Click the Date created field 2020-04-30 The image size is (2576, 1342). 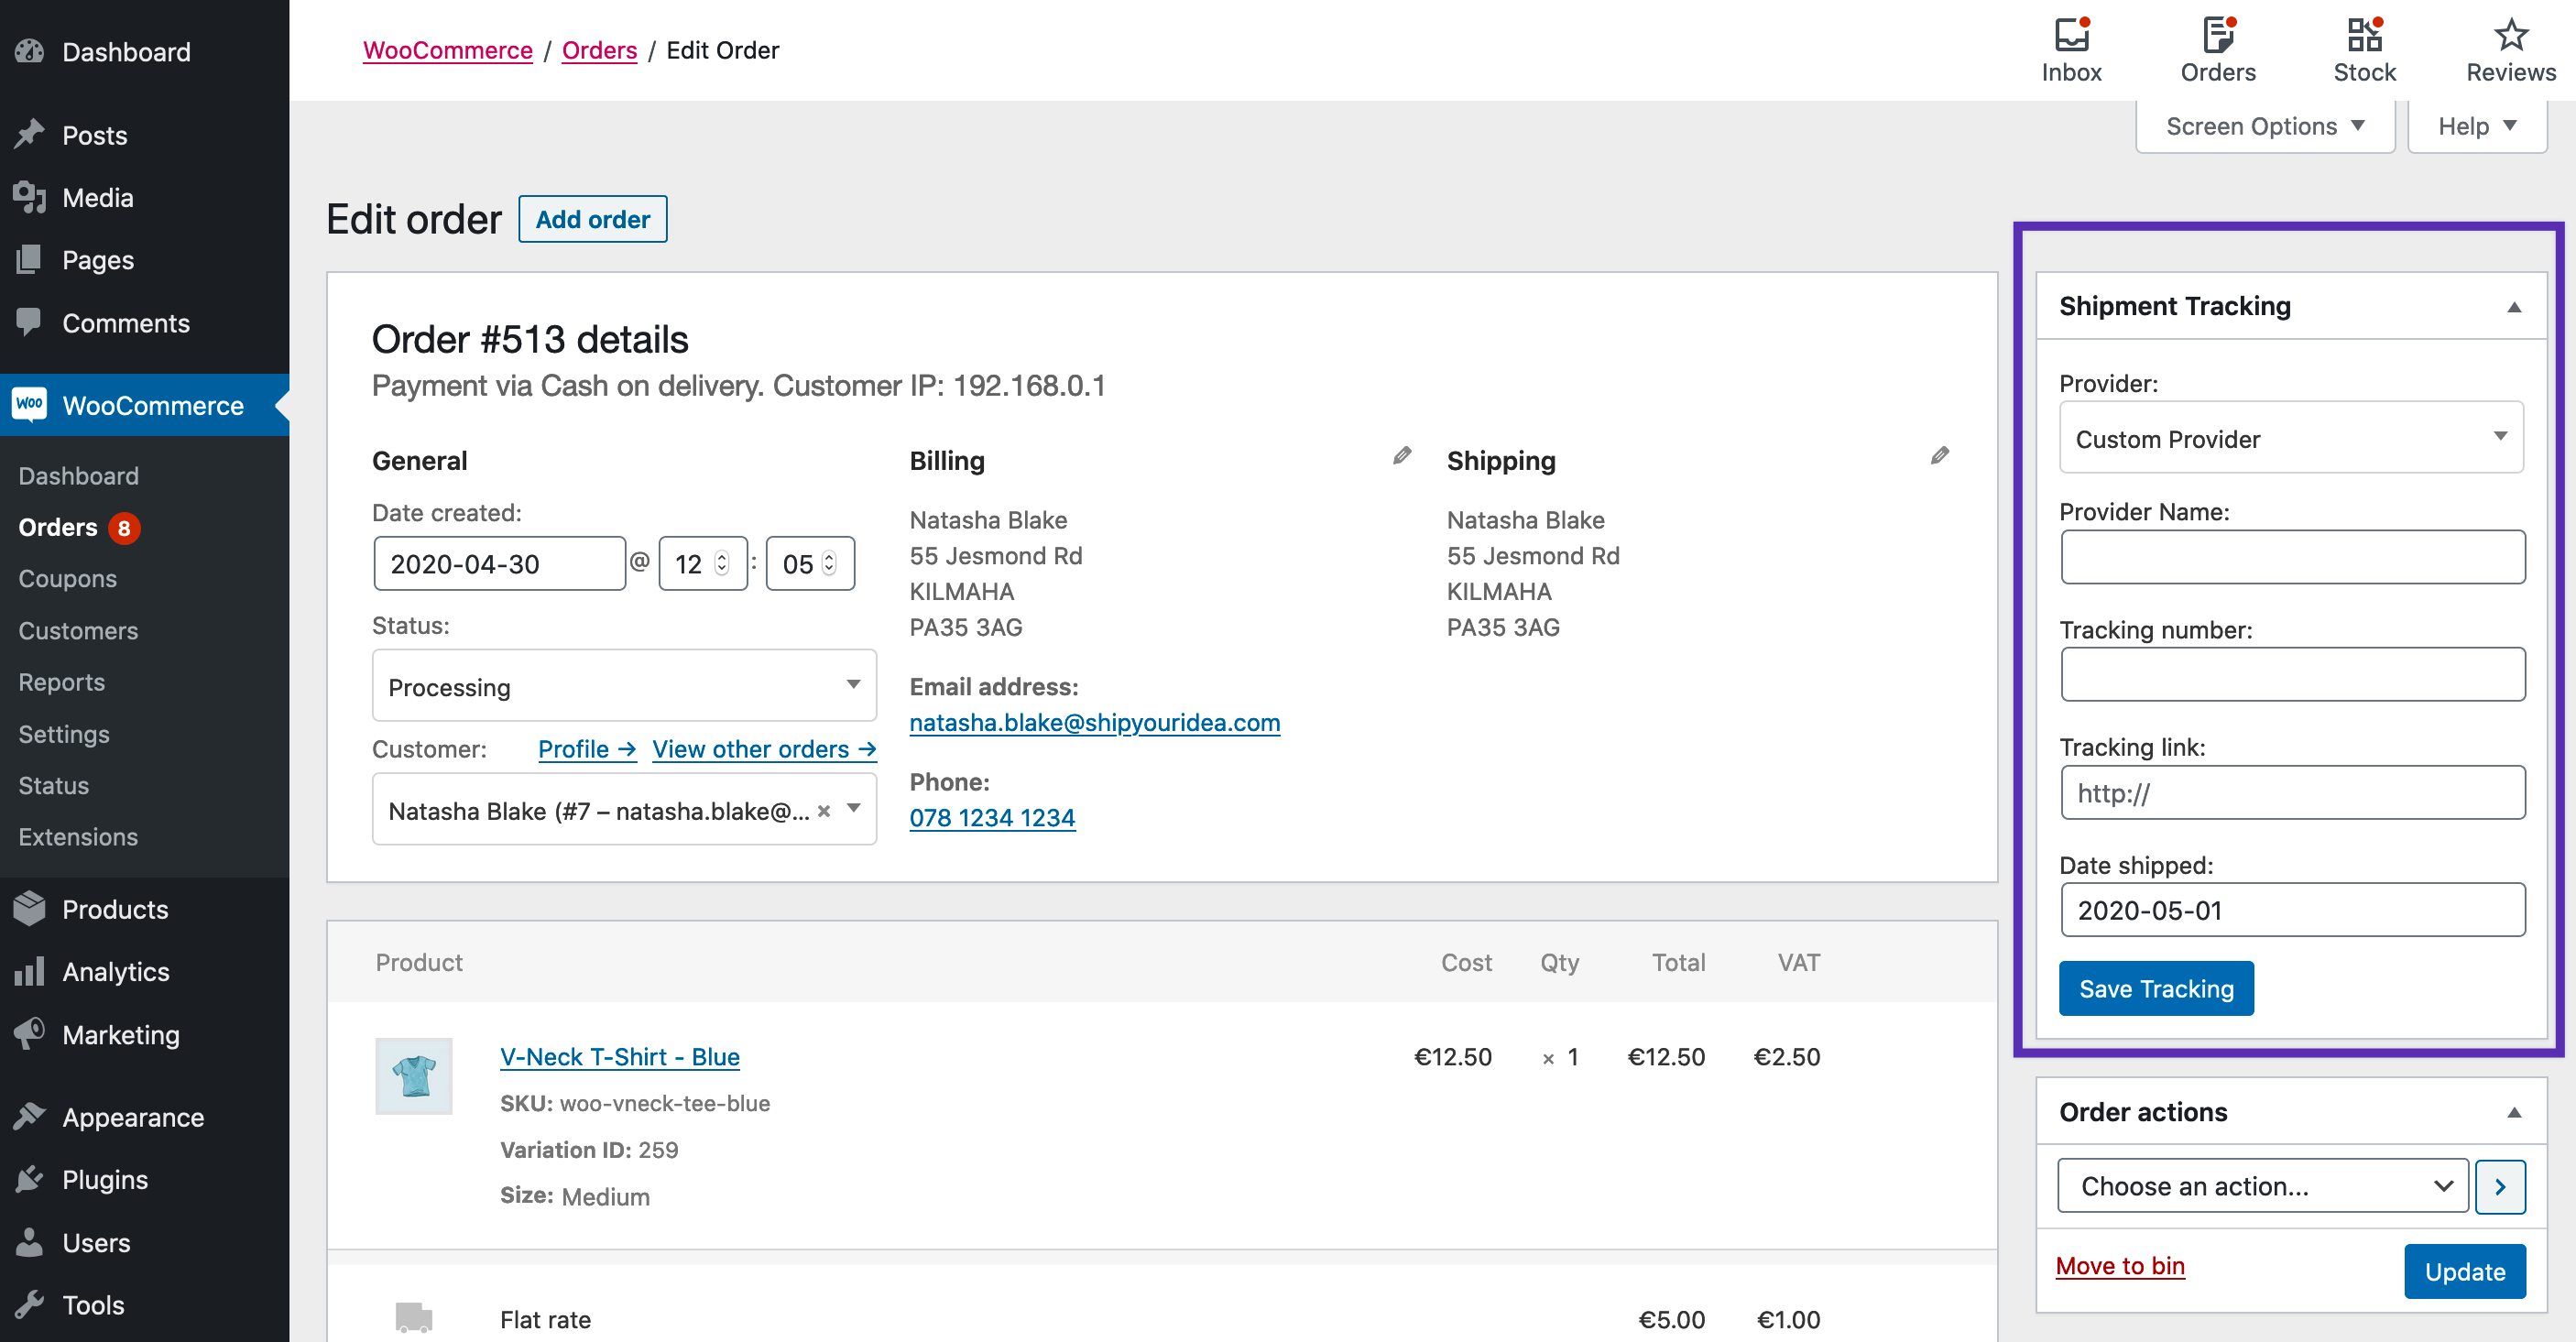499,563
